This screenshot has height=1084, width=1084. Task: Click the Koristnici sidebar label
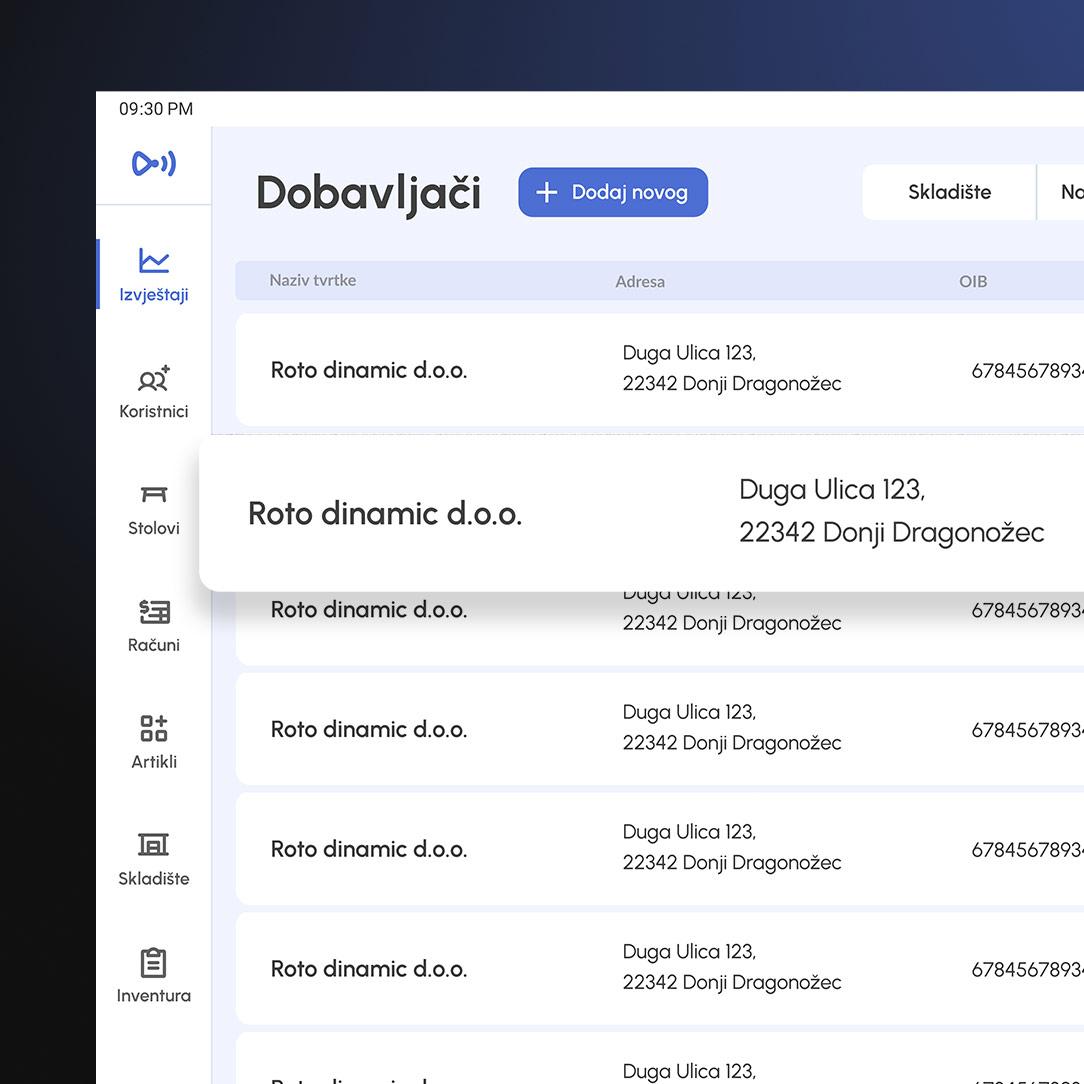coord(153,411)
